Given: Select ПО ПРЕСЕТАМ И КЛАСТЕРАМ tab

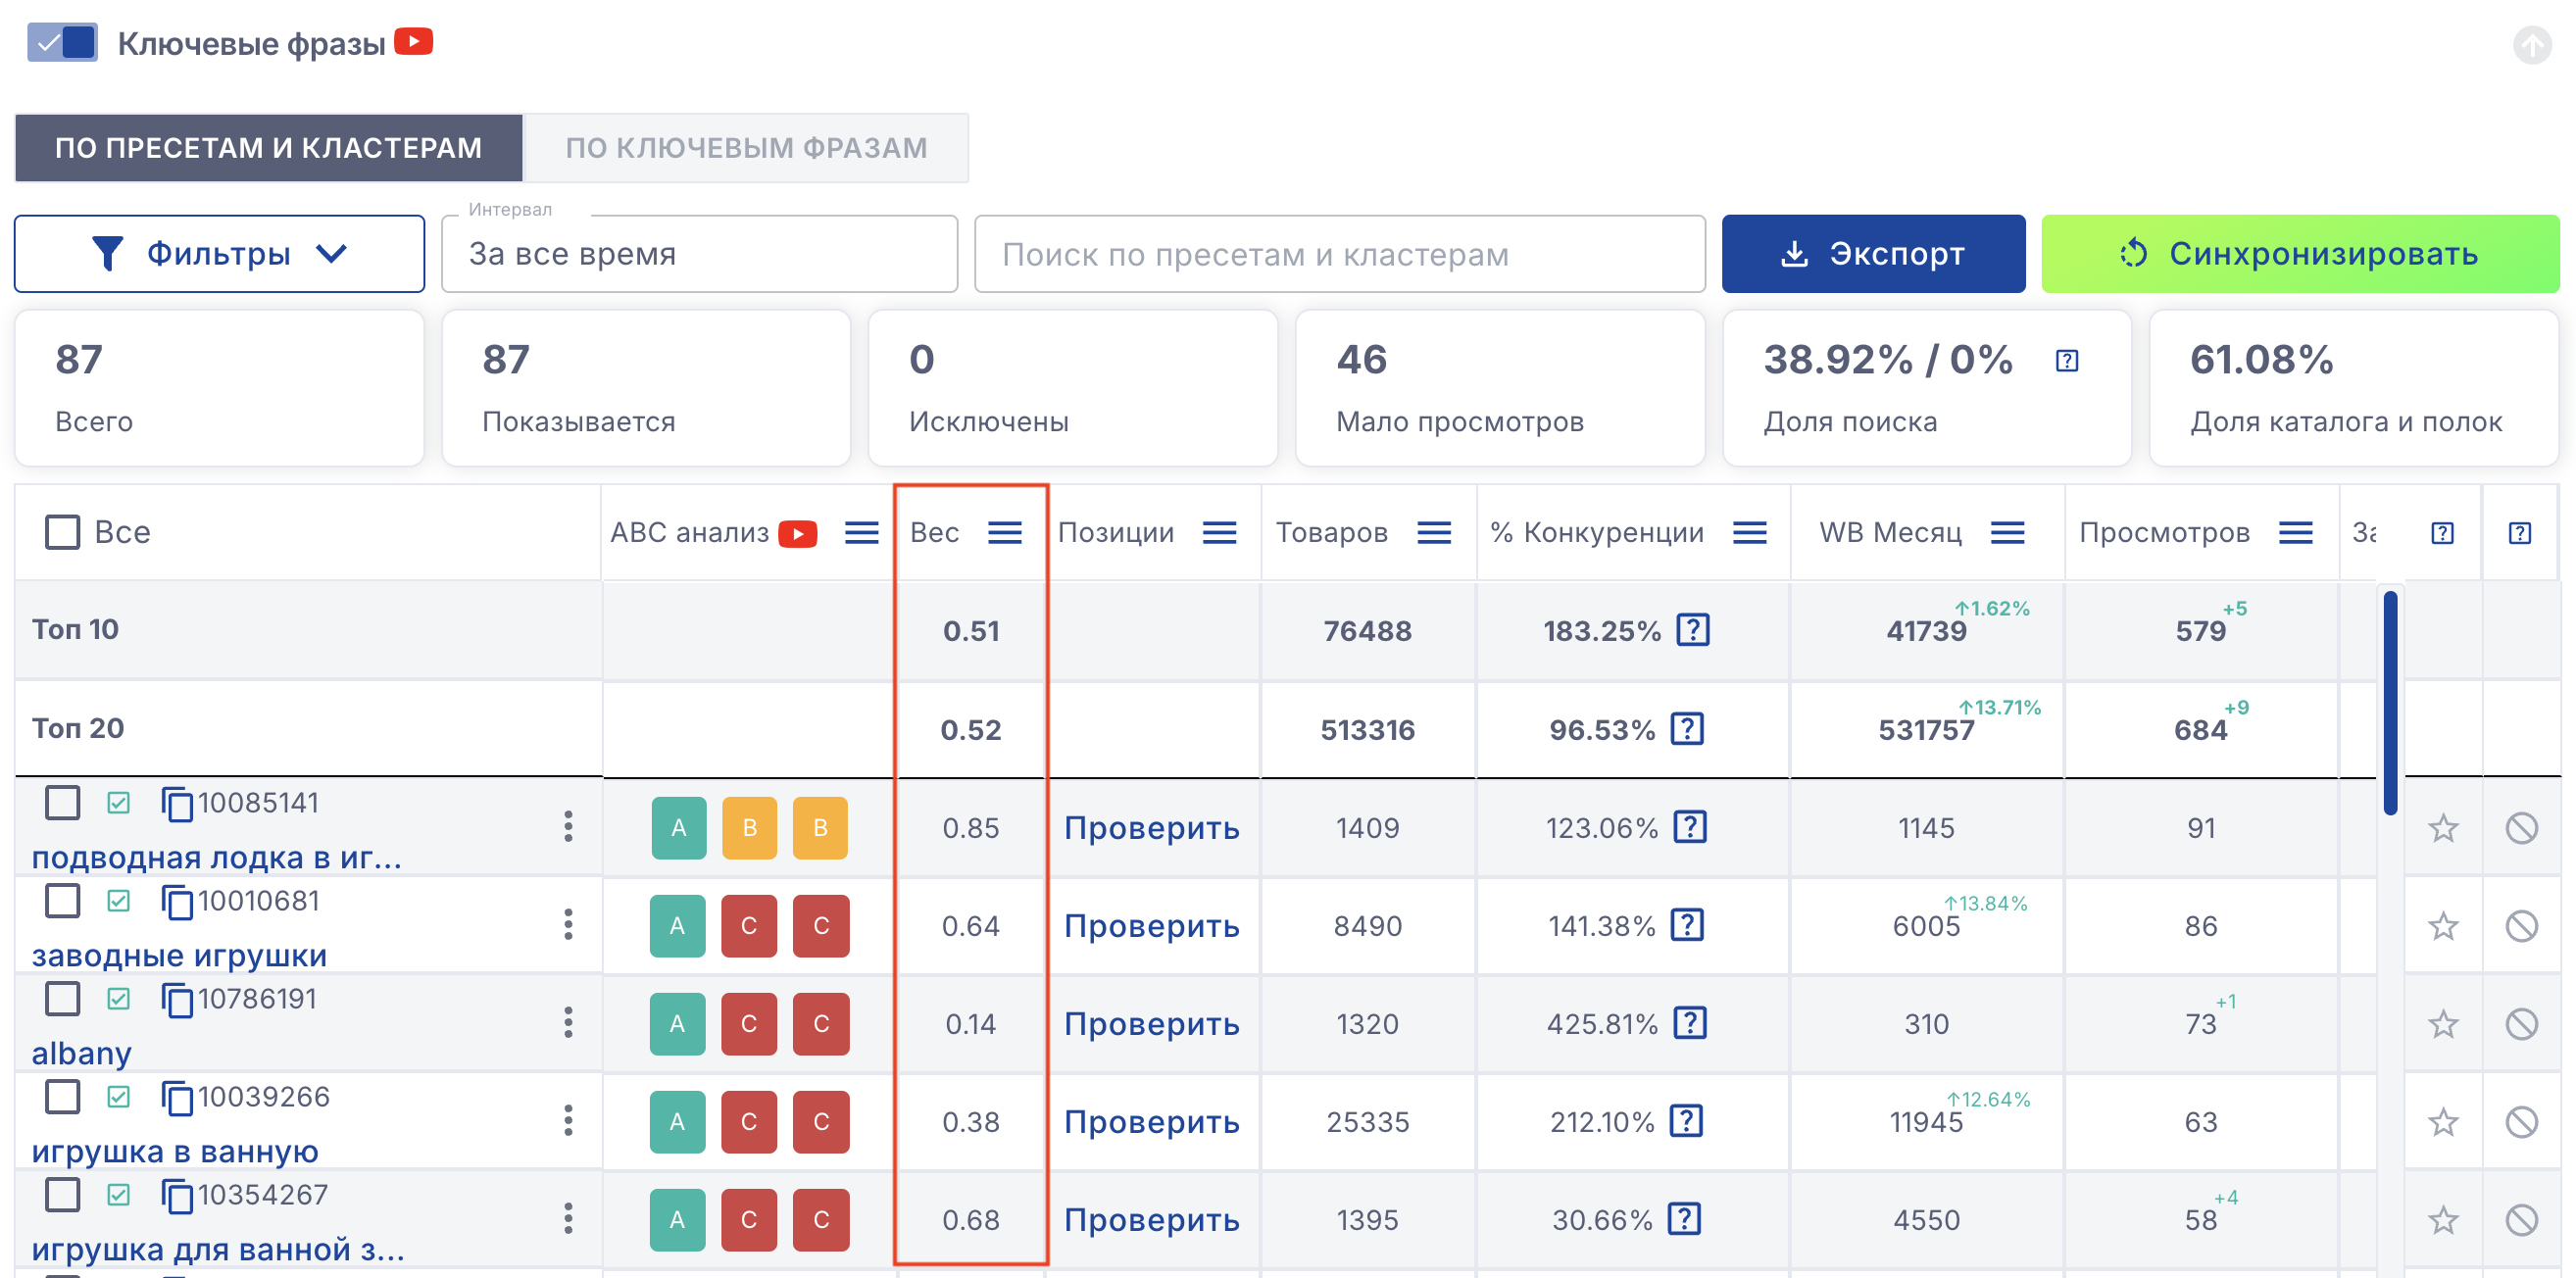Looking at the screenshot, I should 268,148.
